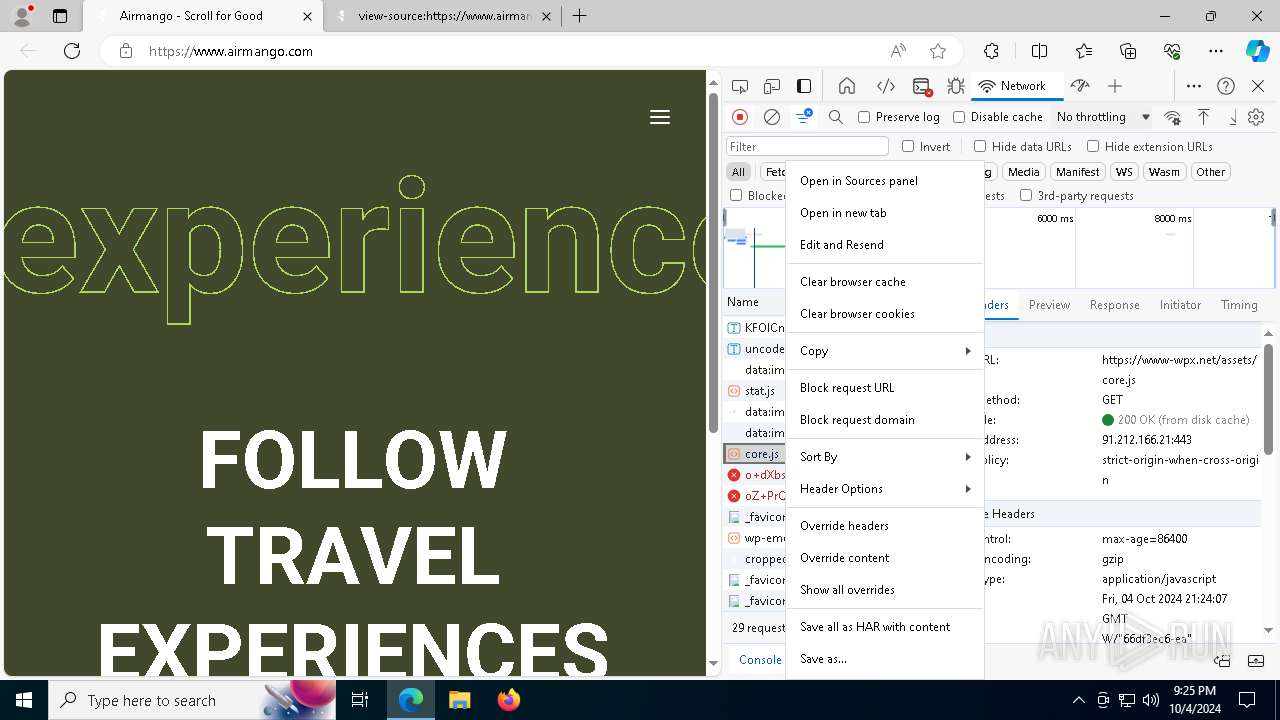Select Show all overrides
This screenshot has height=720, width=1280.
point(885,590)
